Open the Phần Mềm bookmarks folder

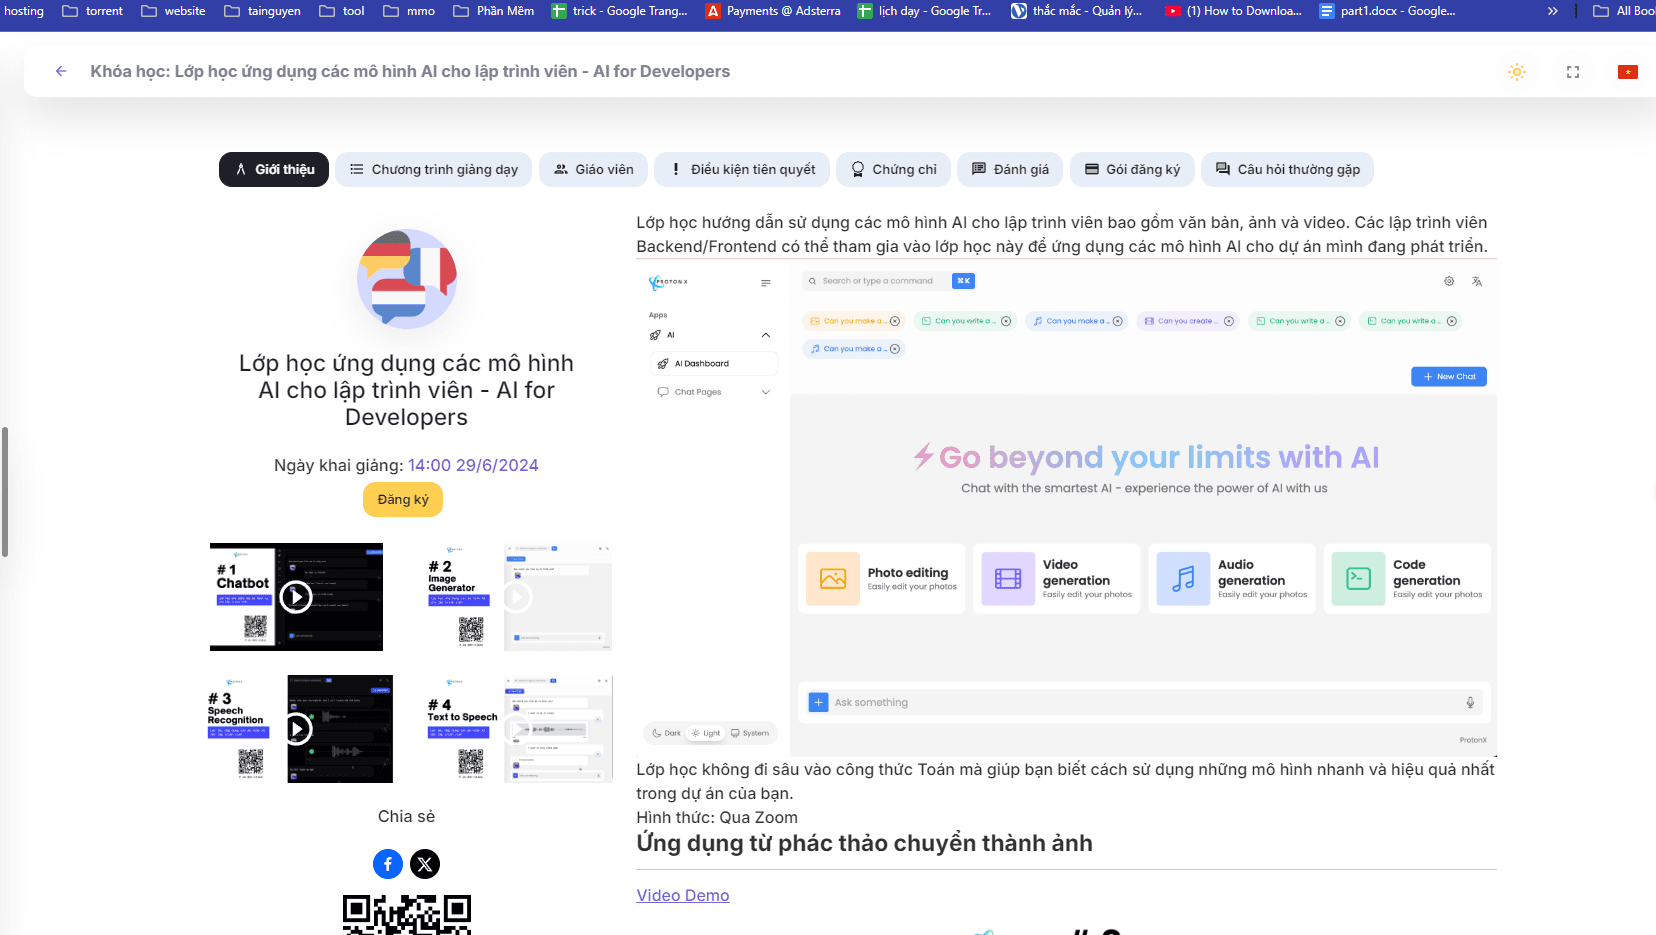point(494,11)
